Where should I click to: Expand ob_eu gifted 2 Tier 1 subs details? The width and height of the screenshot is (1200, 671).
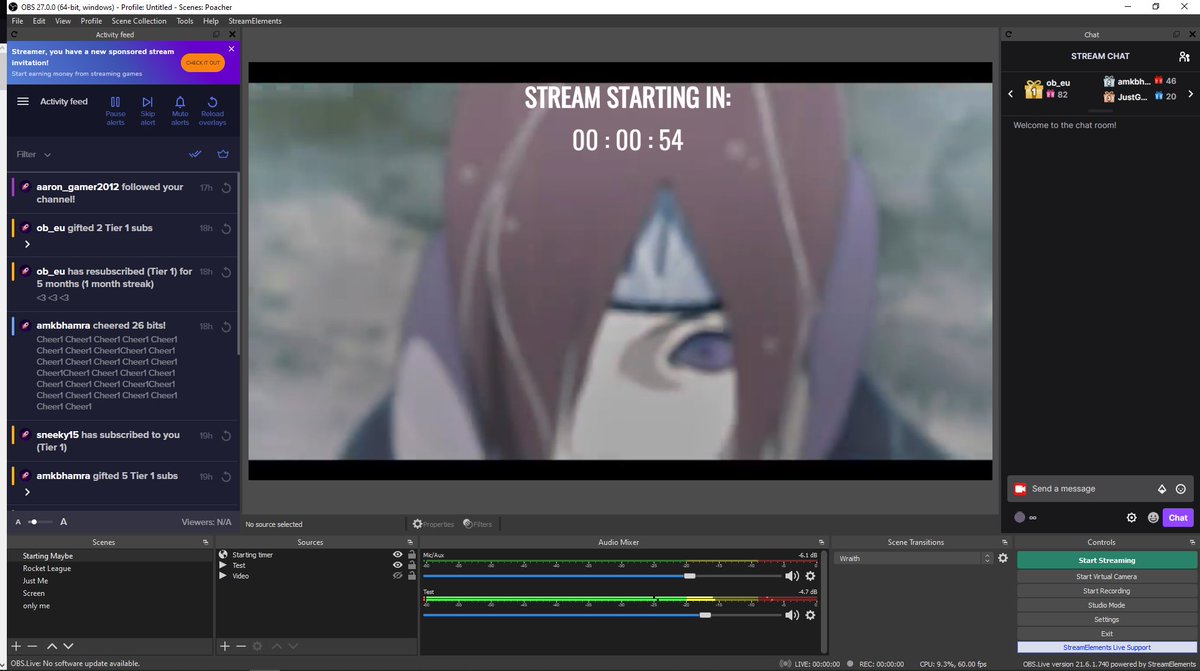[x=27, y=244]
